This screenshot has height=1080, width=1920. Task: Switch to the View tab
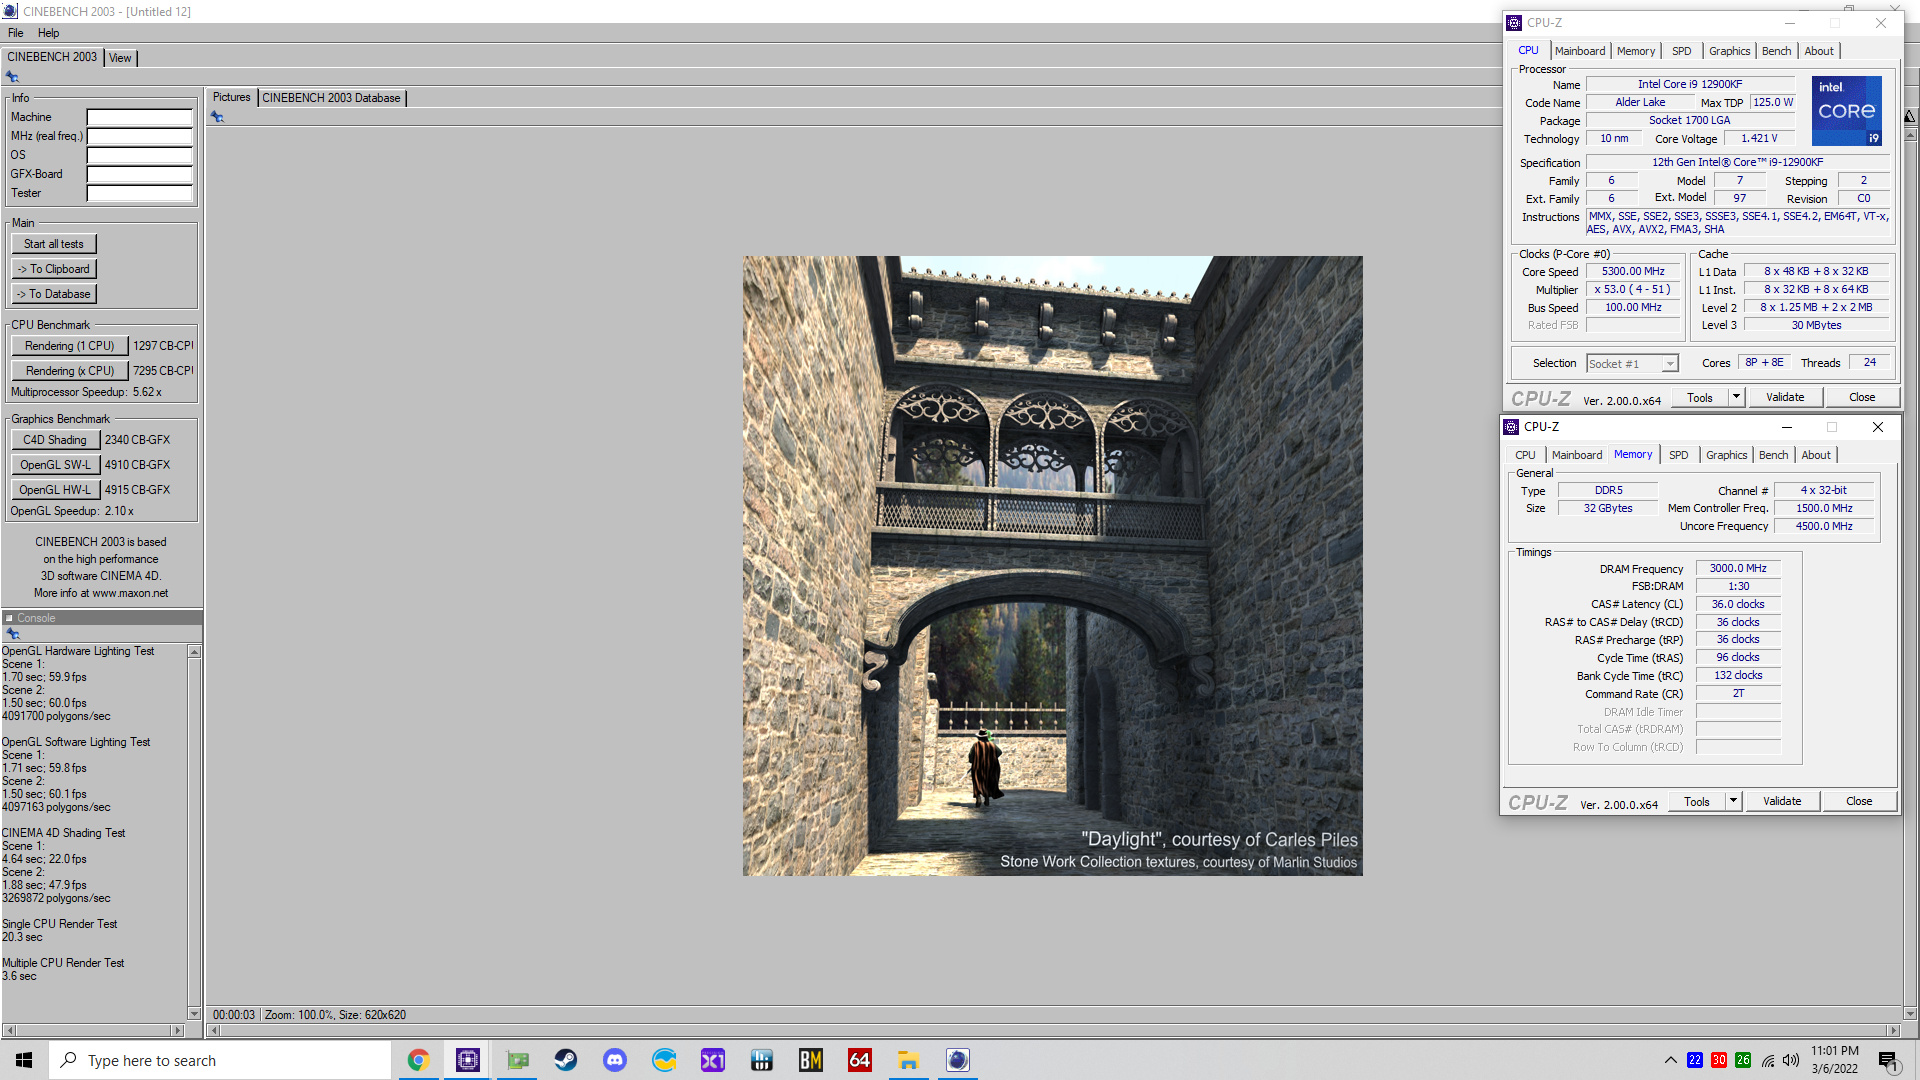pos(120,58)
